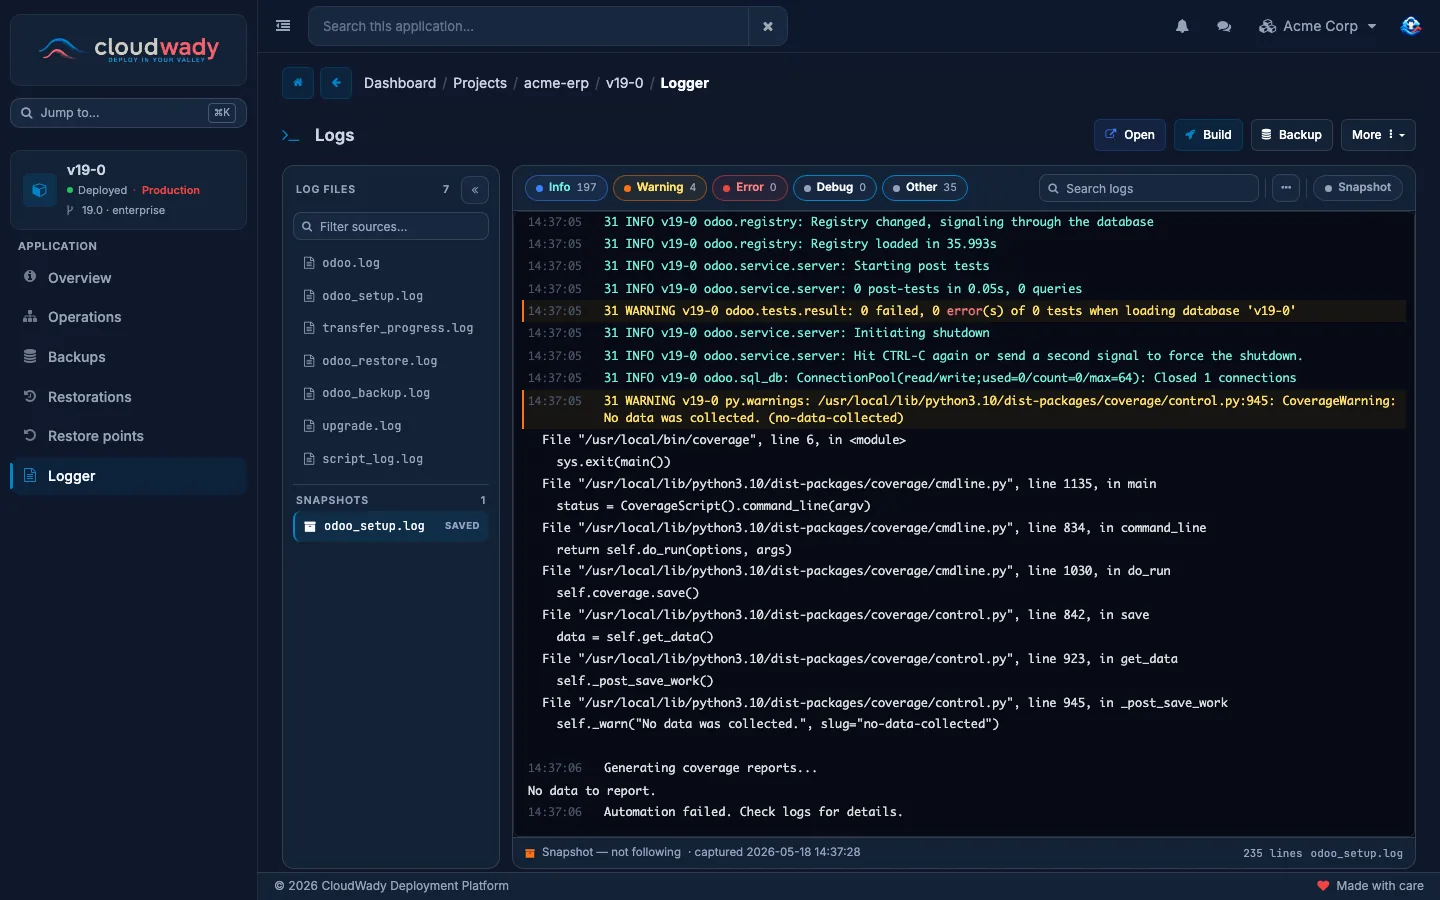Select the script_log.log file

391,459
